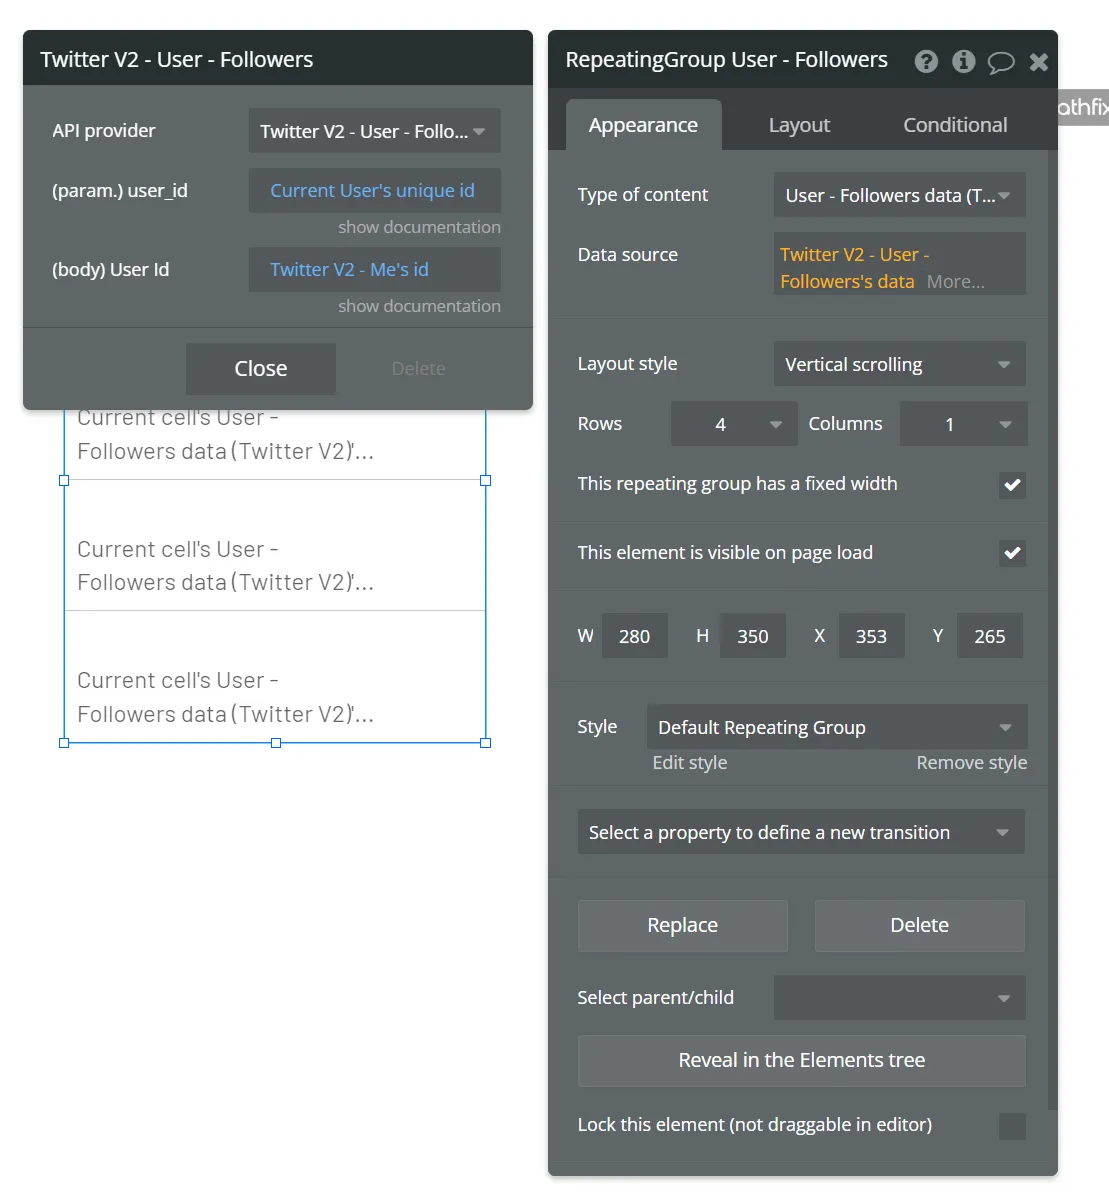Click the Close button in Twitter popup
Screen dimensions: 1109x1198
260,369
